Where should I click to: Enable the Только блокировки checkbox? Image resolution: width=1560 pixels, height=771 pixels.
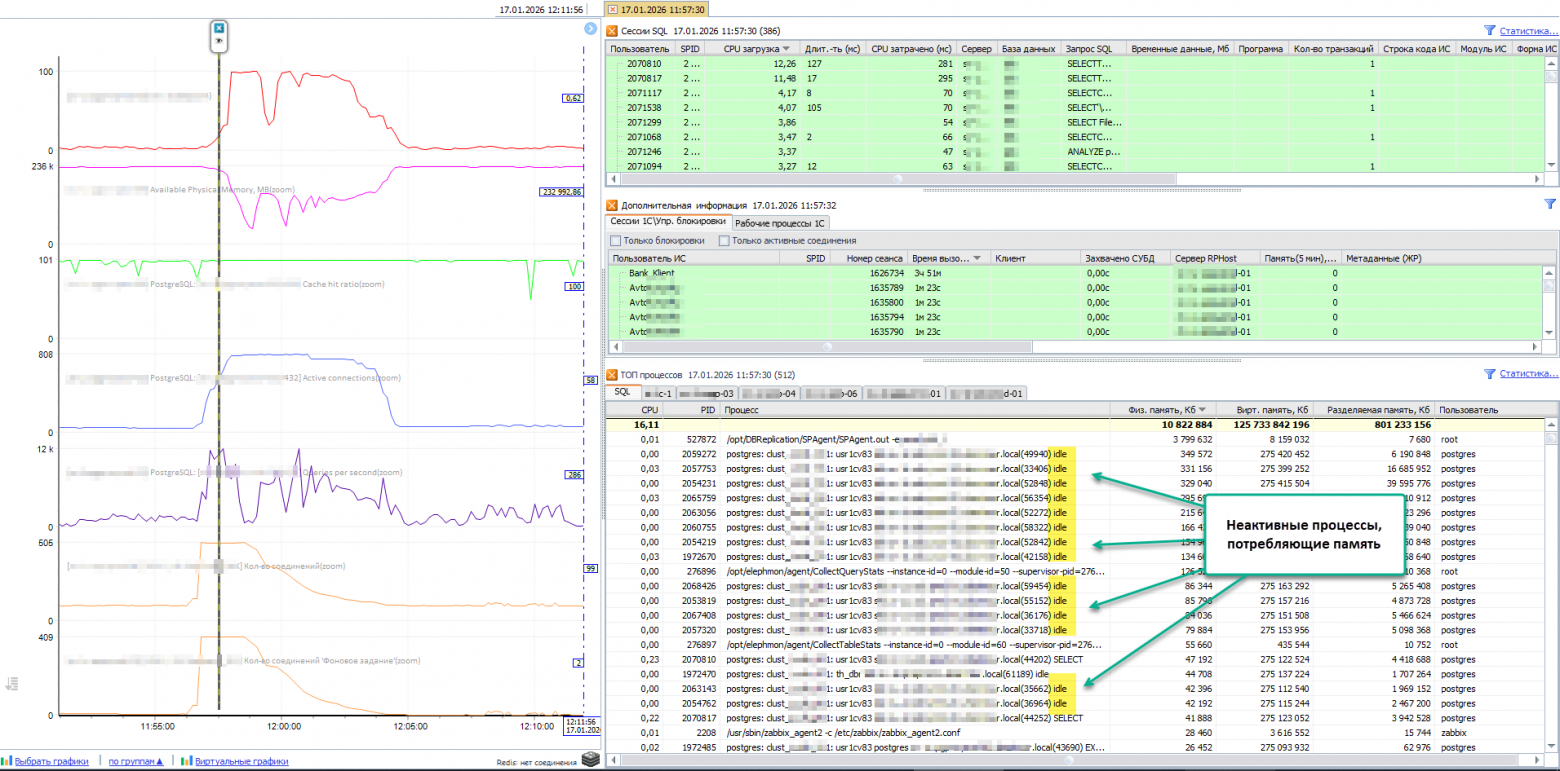[614, 240]
